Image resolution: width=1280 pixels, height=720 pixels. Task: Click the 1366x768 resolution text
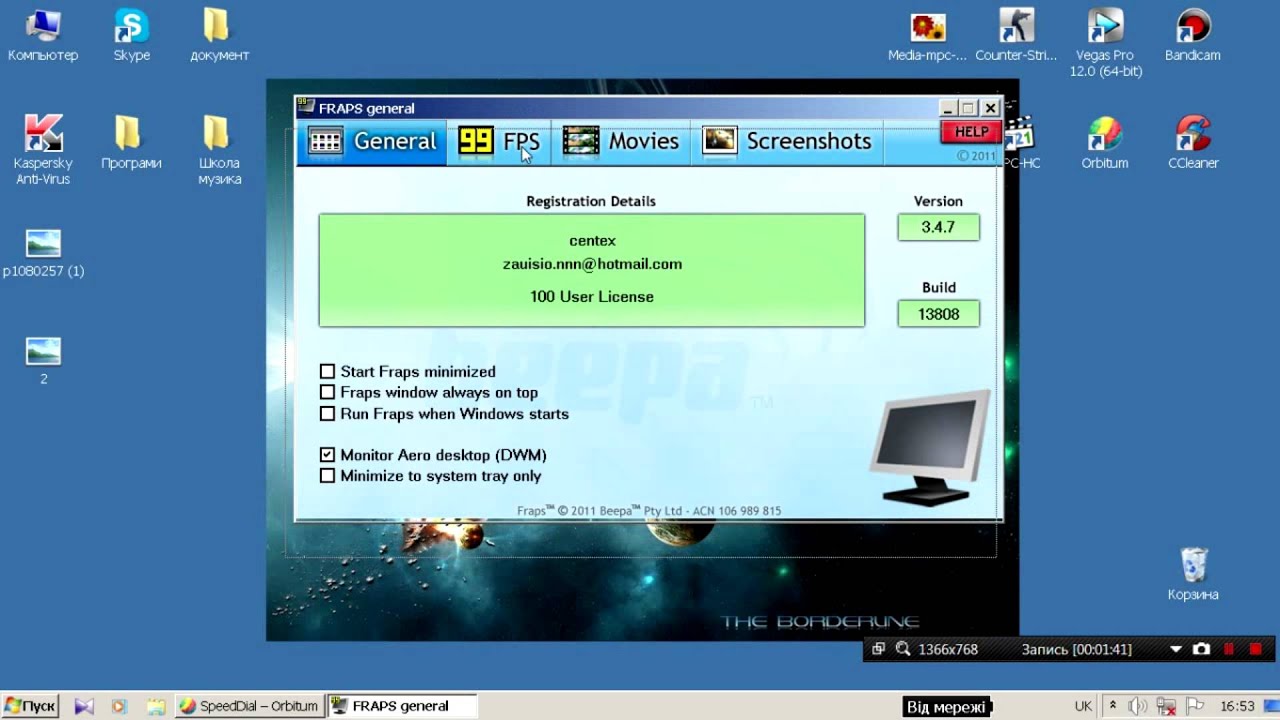click(948, 650)
